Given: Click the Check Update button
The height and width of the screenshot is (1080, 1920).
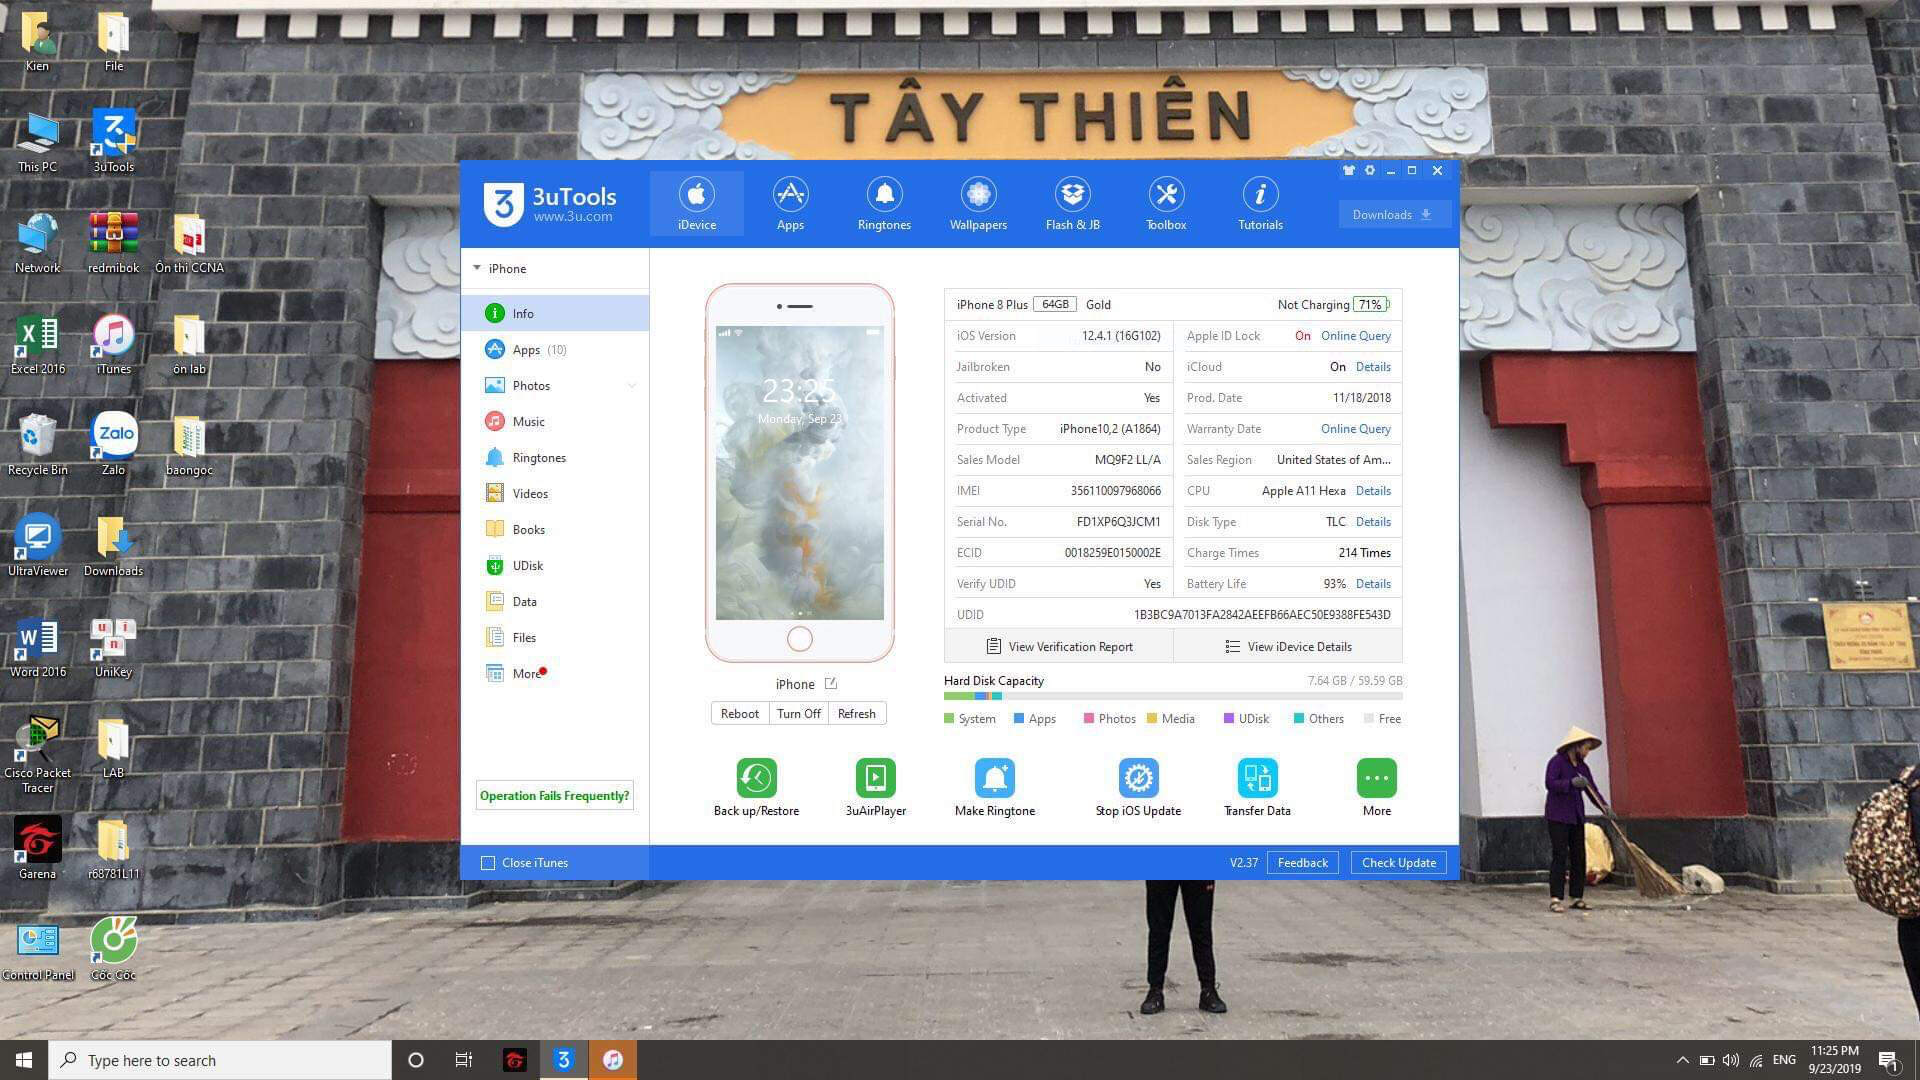Looking at the screenshot, I should click(1398, 863).
